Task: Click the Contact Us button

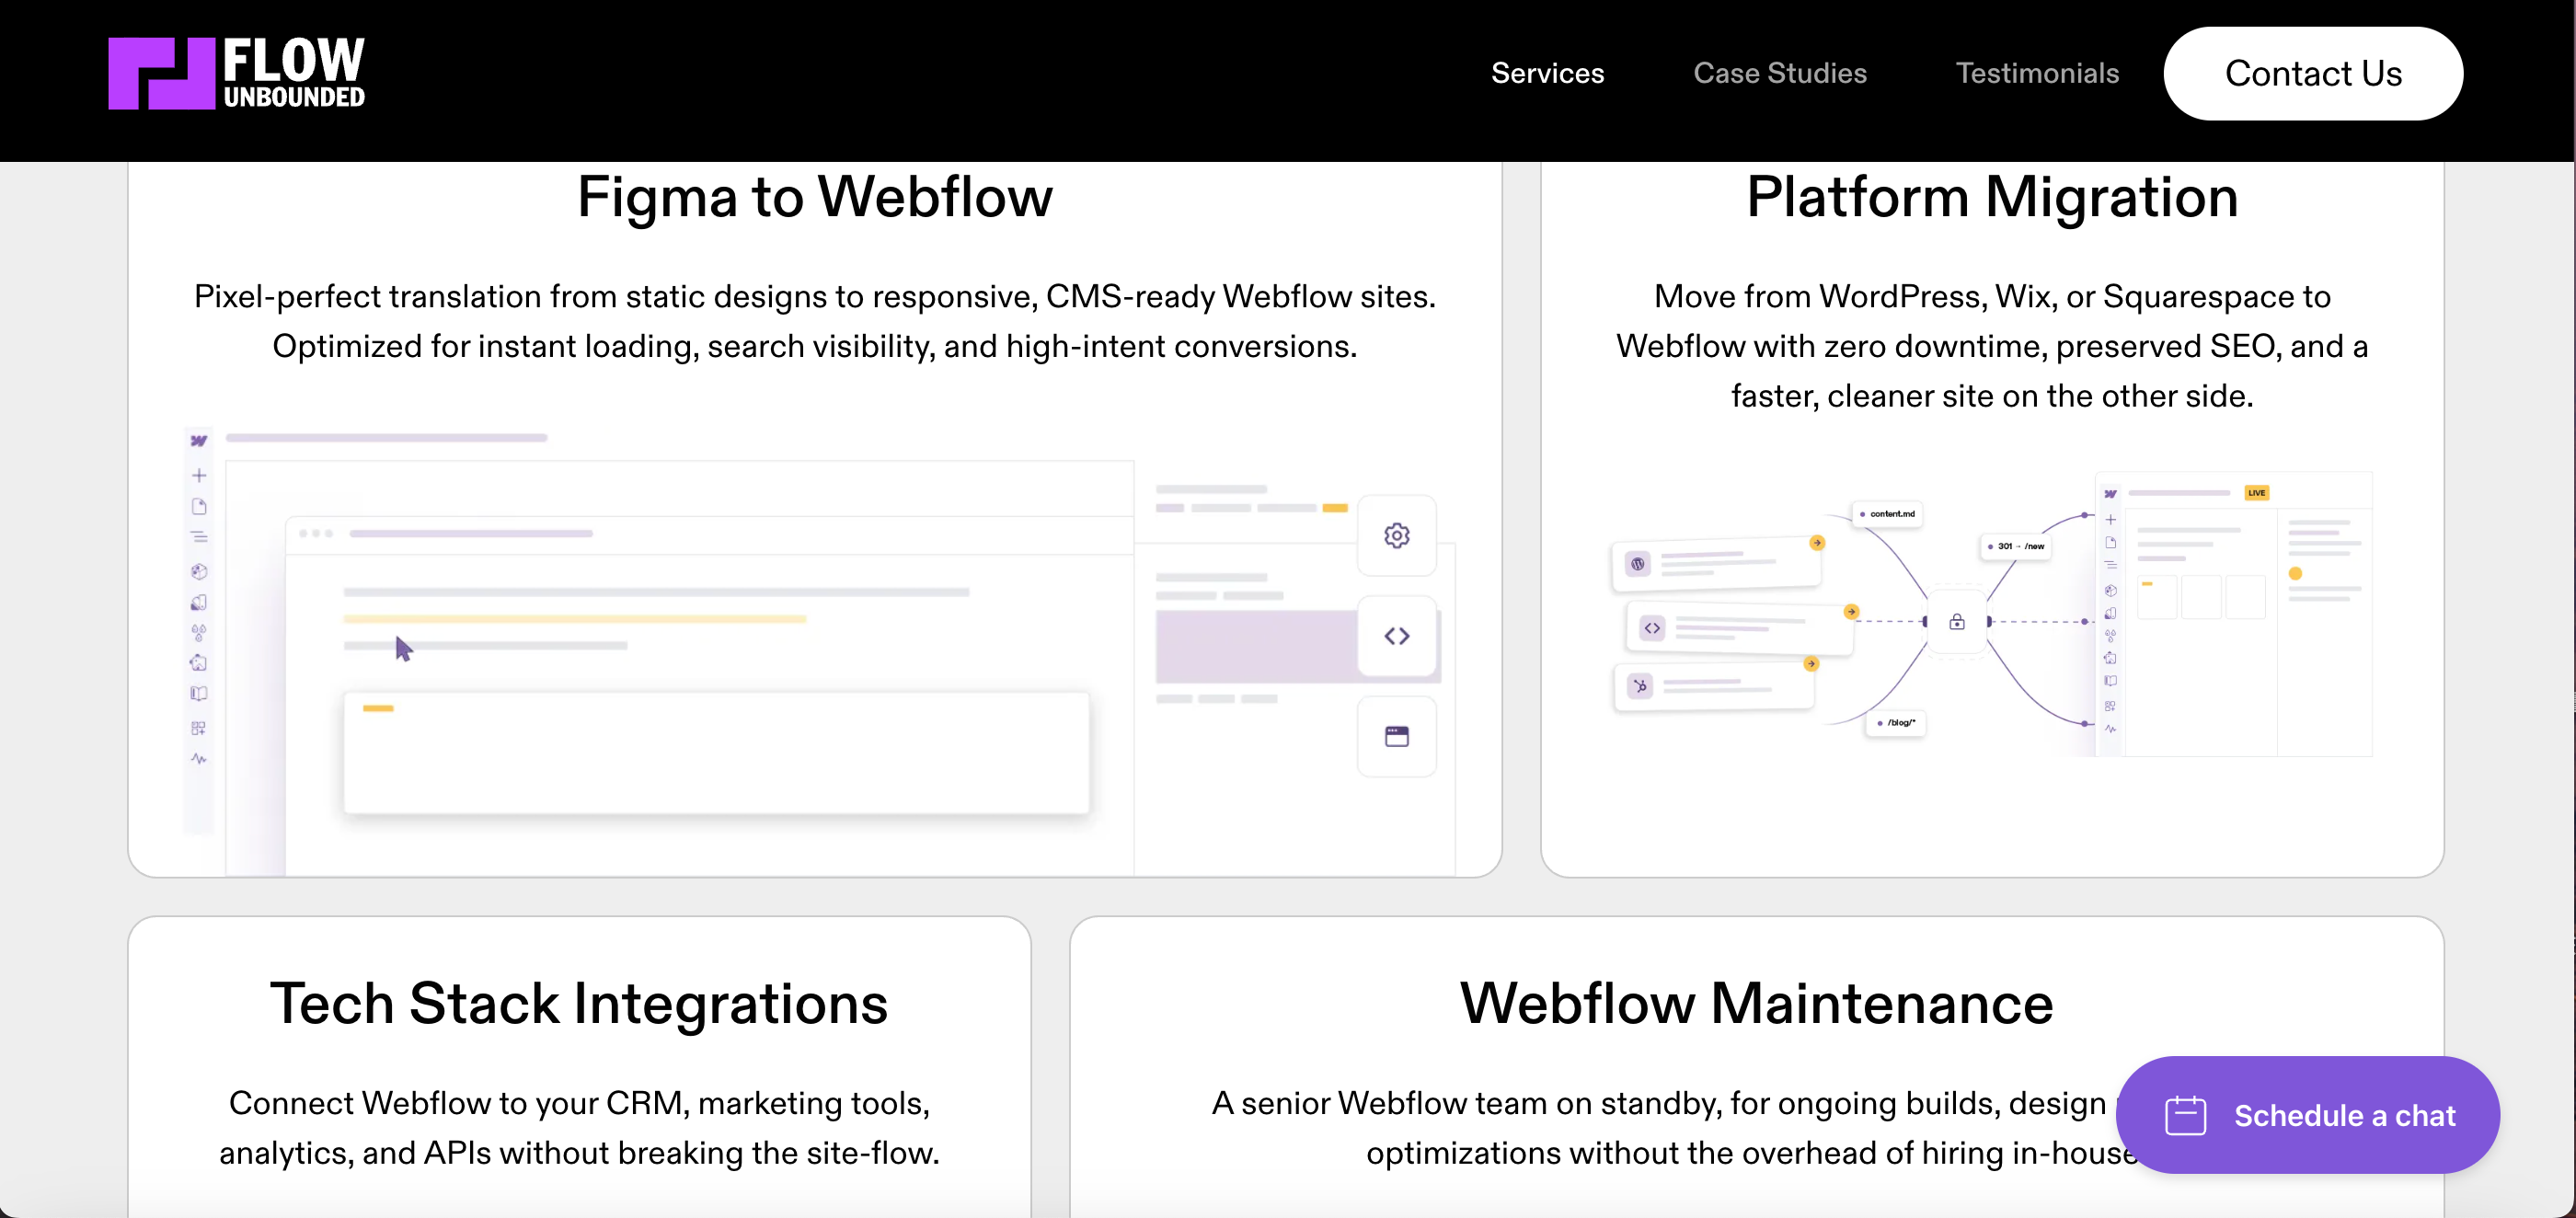Action: (x=2313, y=73)
